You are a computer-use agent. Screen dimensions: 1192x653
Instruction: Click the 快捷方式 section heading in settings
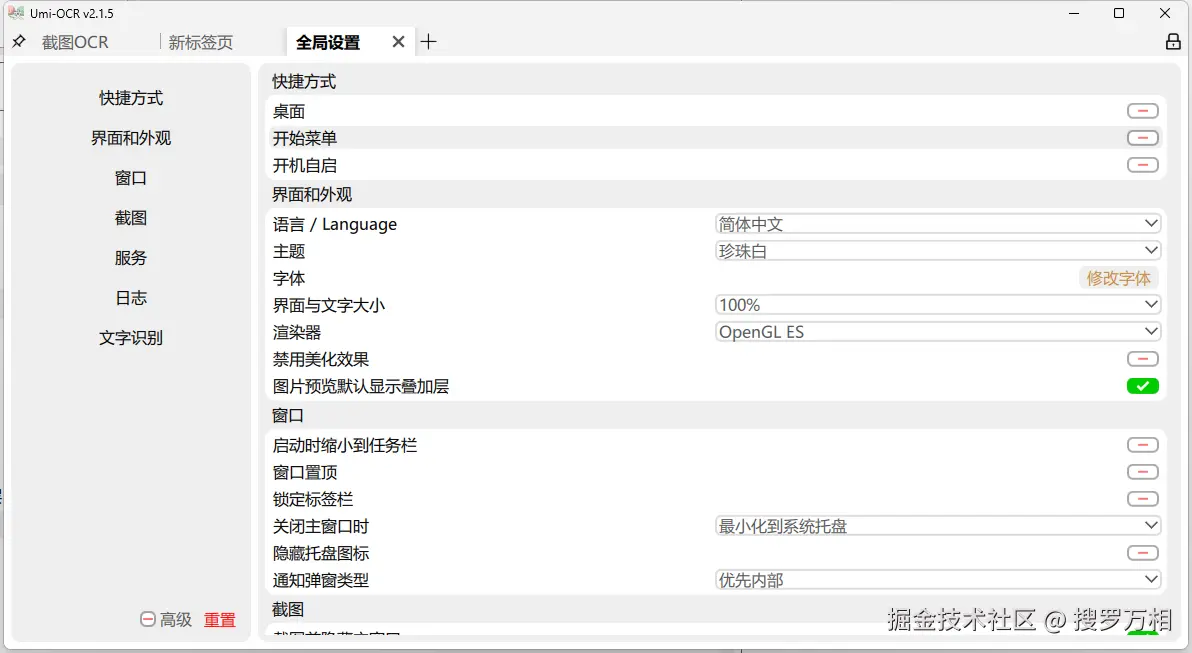pos(304,81)
